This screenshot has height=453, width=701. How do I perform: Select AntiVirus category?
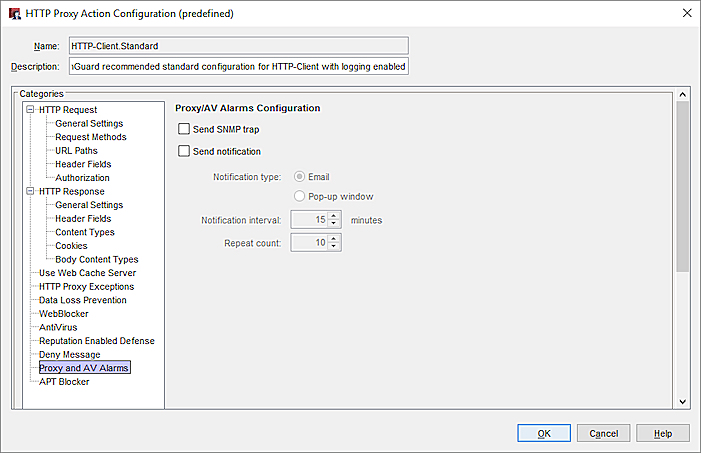coord(58,327)
